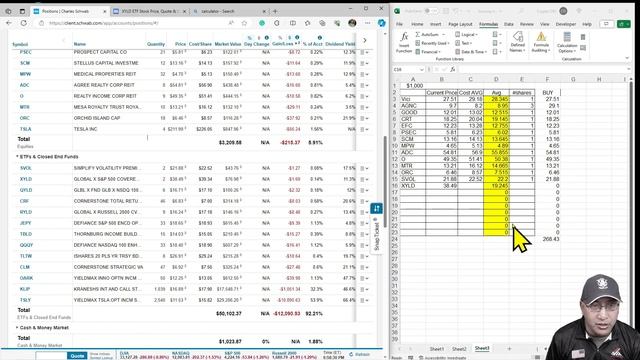
Task: Open Edge Favorites toolbar icon
Action: [307, 23]
